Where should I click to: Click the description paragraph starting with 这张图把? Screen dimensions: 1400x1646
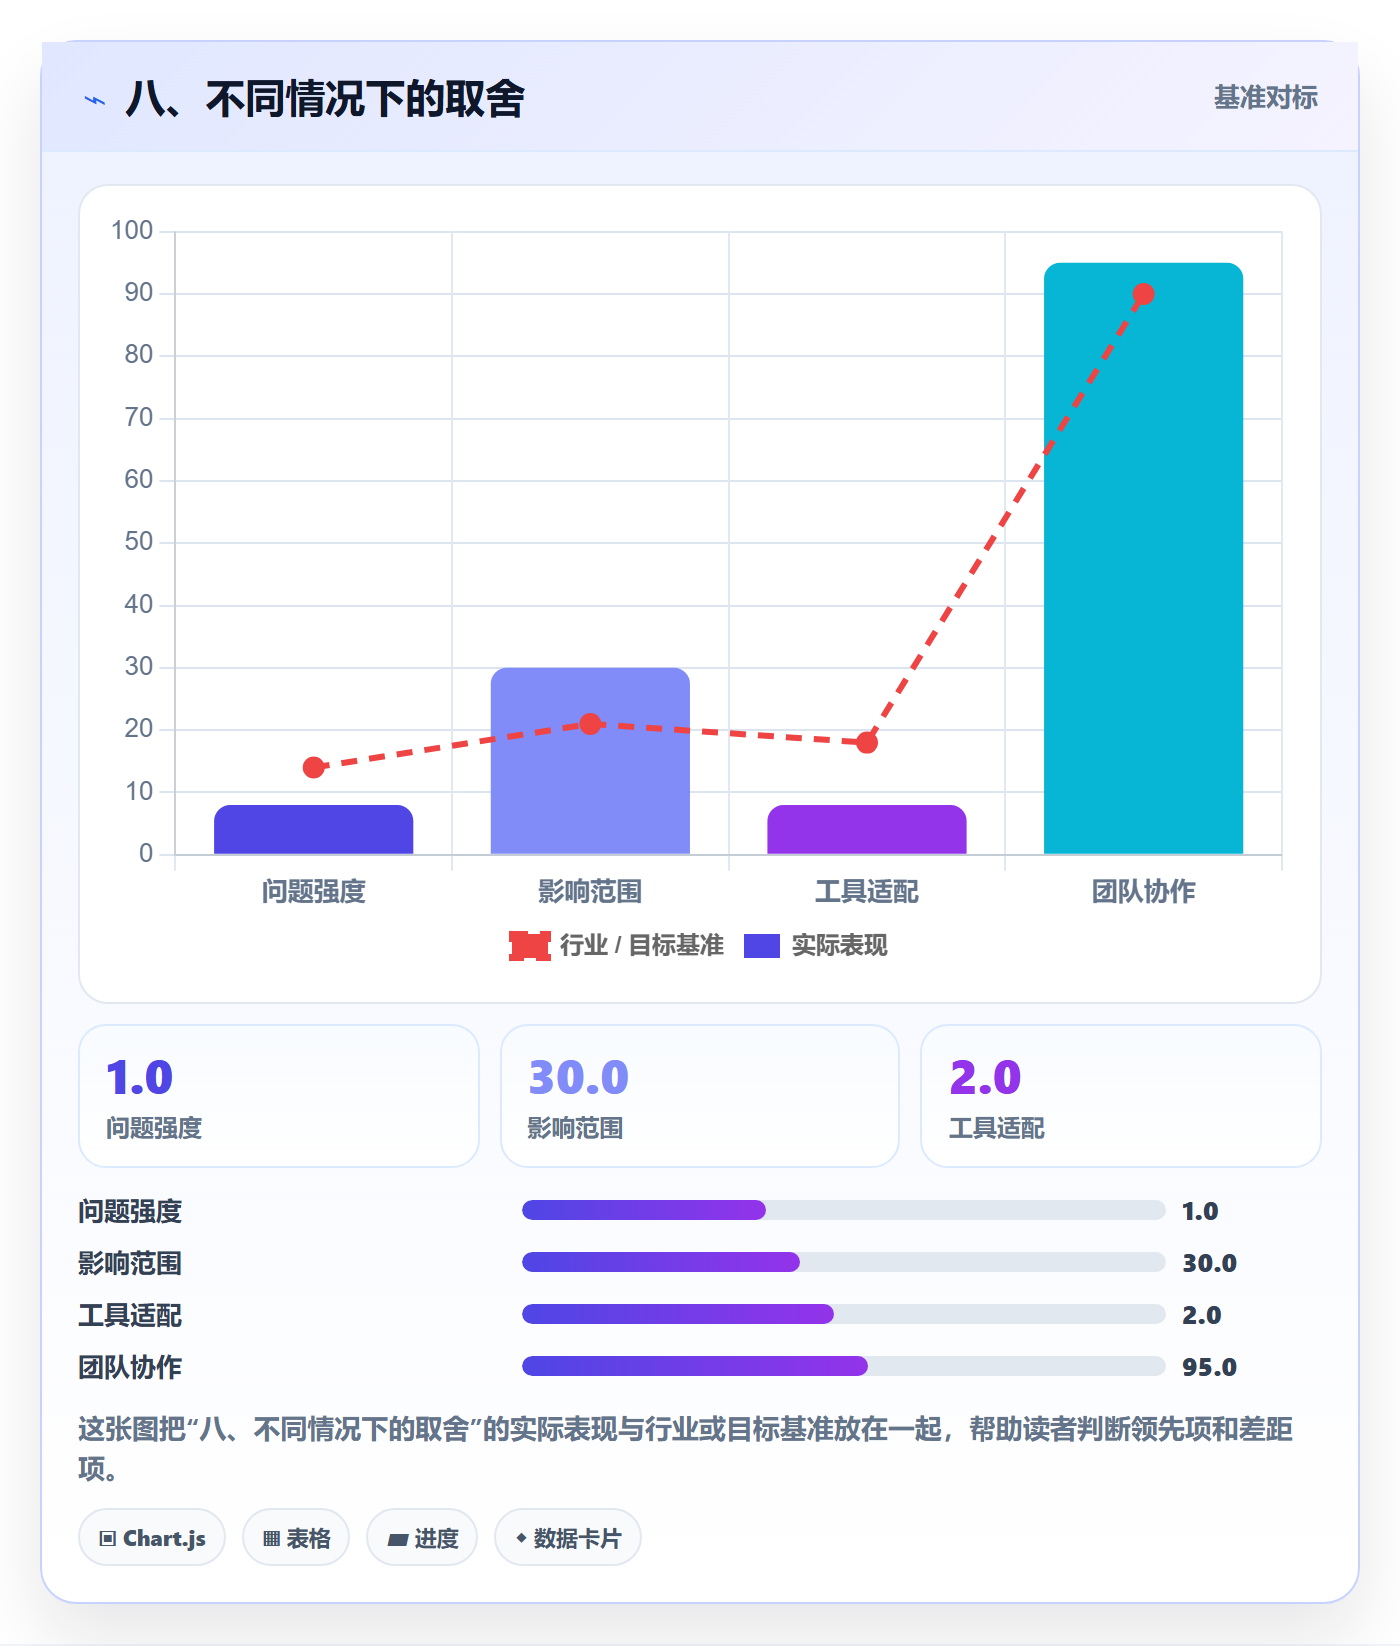pyautogui.click(x=686, y=1449)
